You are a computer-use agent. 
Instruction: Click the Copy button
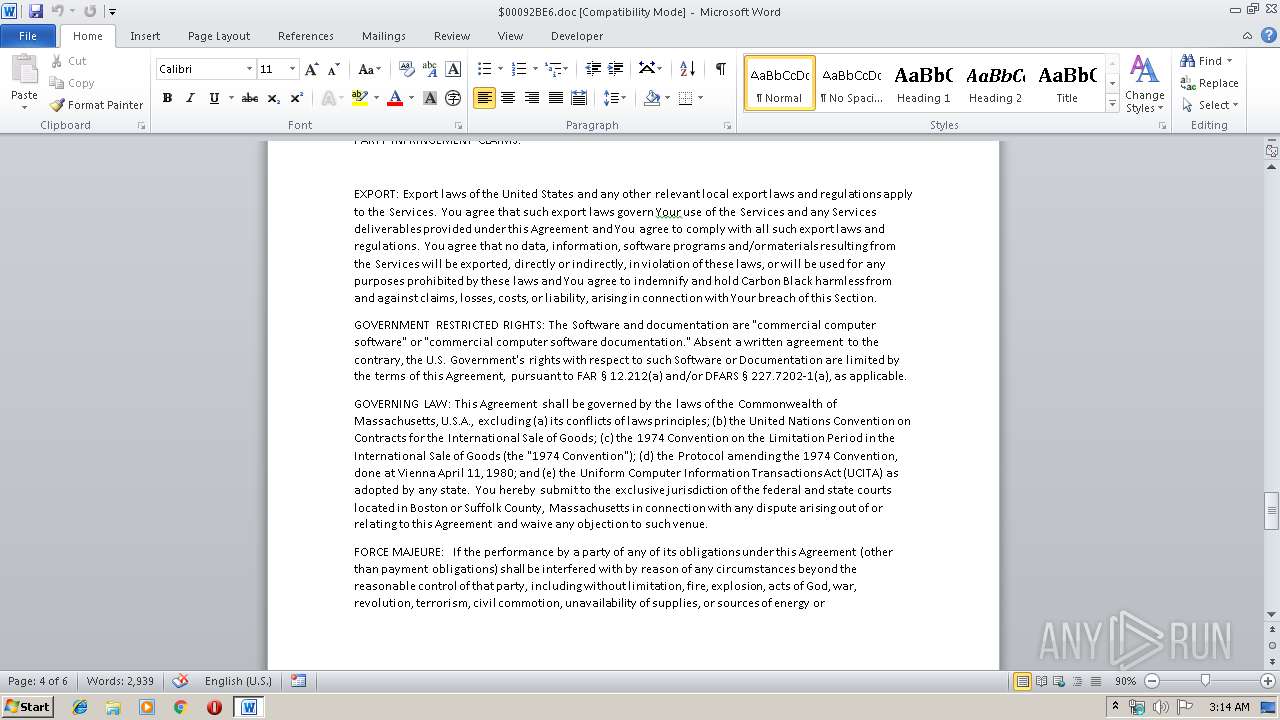click(72, 83)
